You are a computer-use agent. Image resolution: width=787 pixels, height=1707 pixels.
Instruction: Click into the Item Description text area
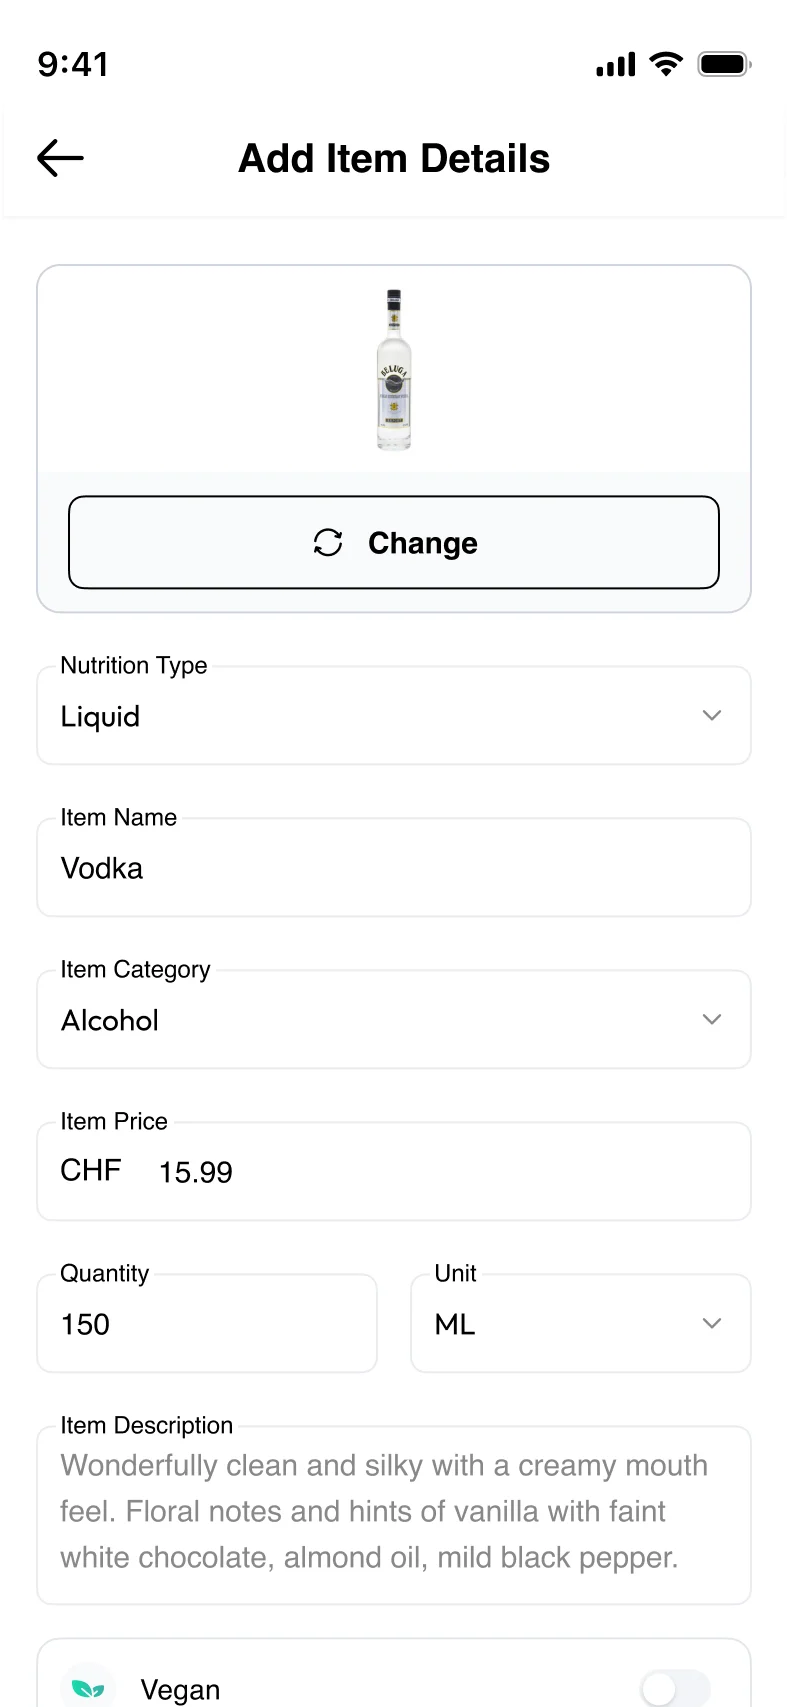(393, 1512)
